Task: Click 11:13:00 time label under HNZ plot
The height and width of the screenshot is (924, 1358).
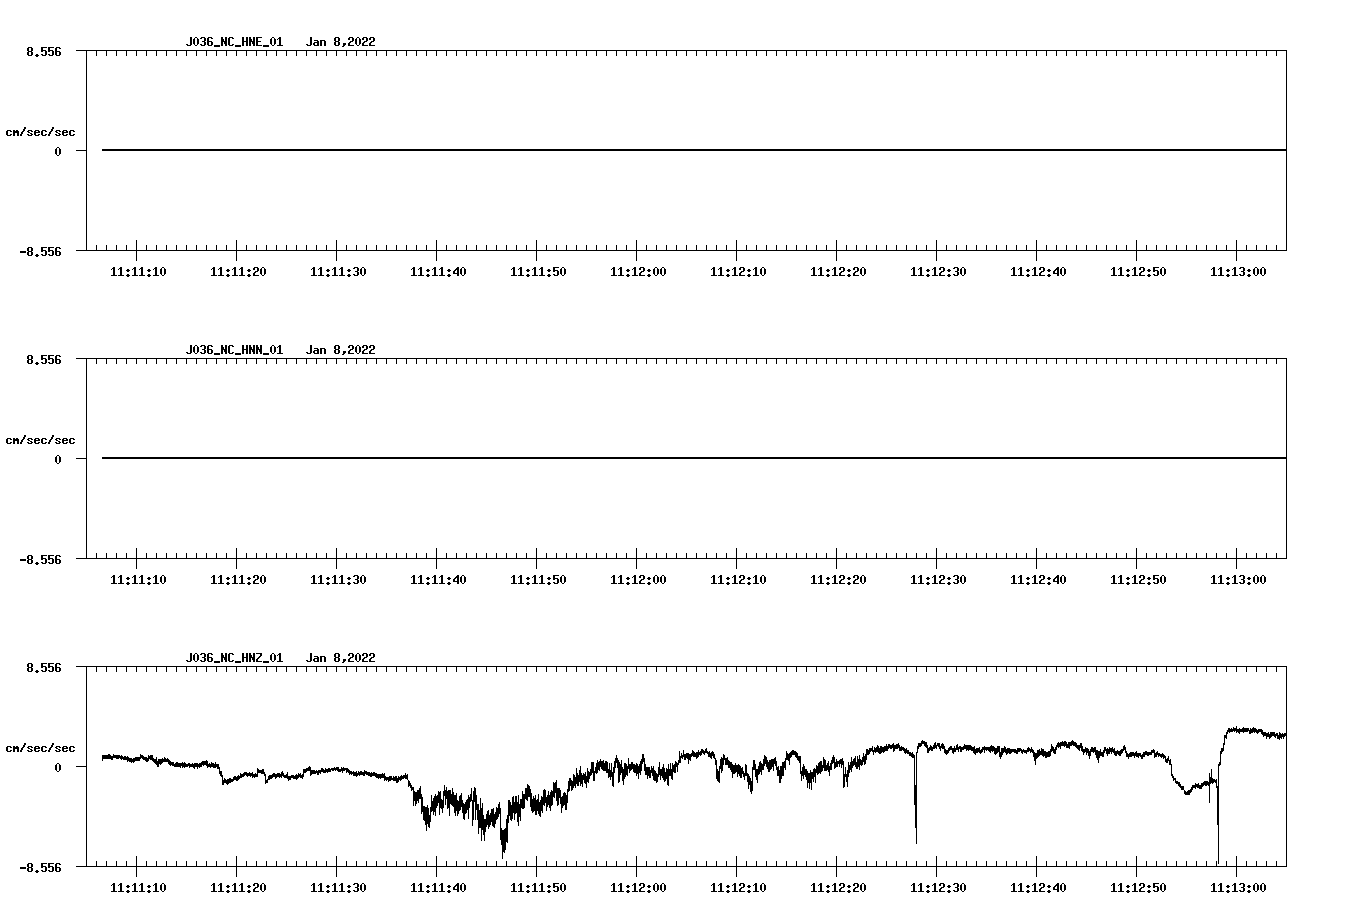Action: tap(1238, 888)
